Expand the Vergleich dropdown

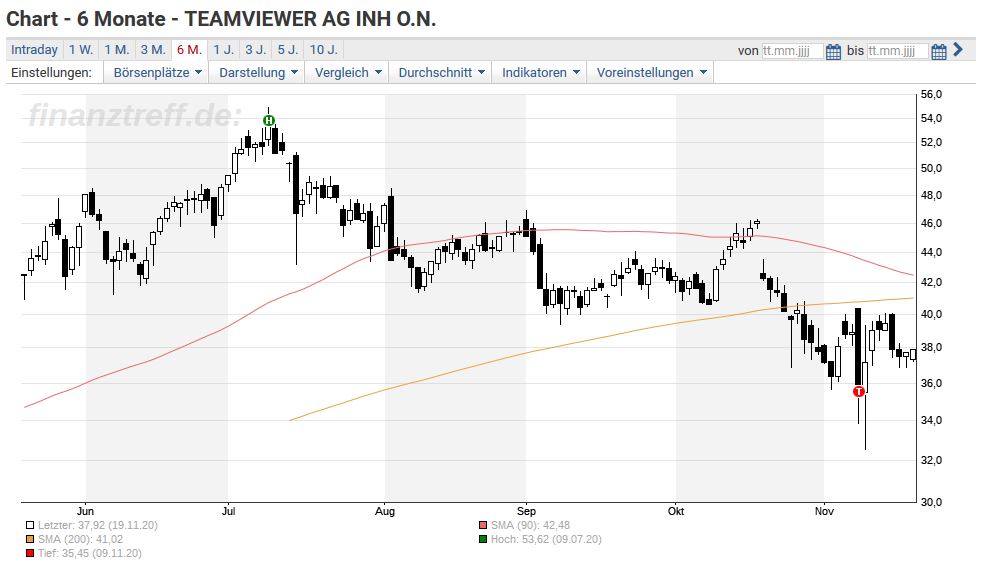tap(347, 72)
